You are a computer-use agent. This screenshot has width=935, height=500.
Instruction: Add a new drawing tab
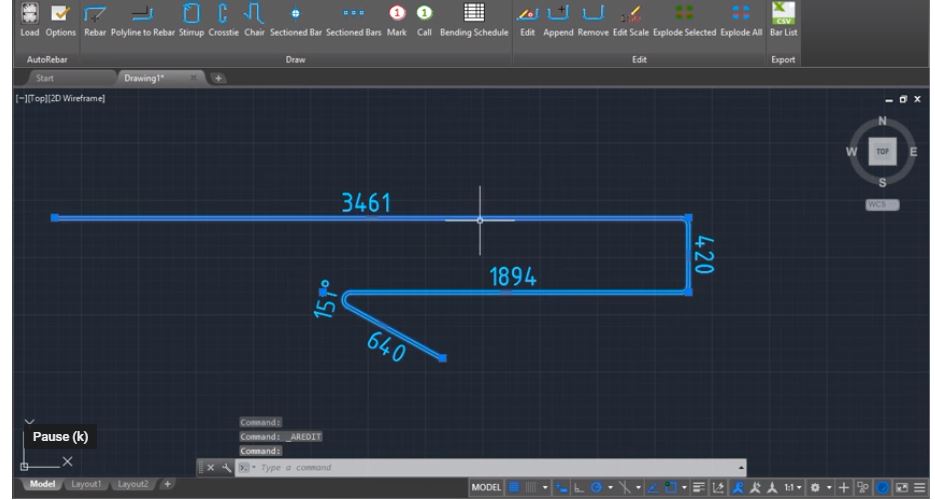coord(218,78)
